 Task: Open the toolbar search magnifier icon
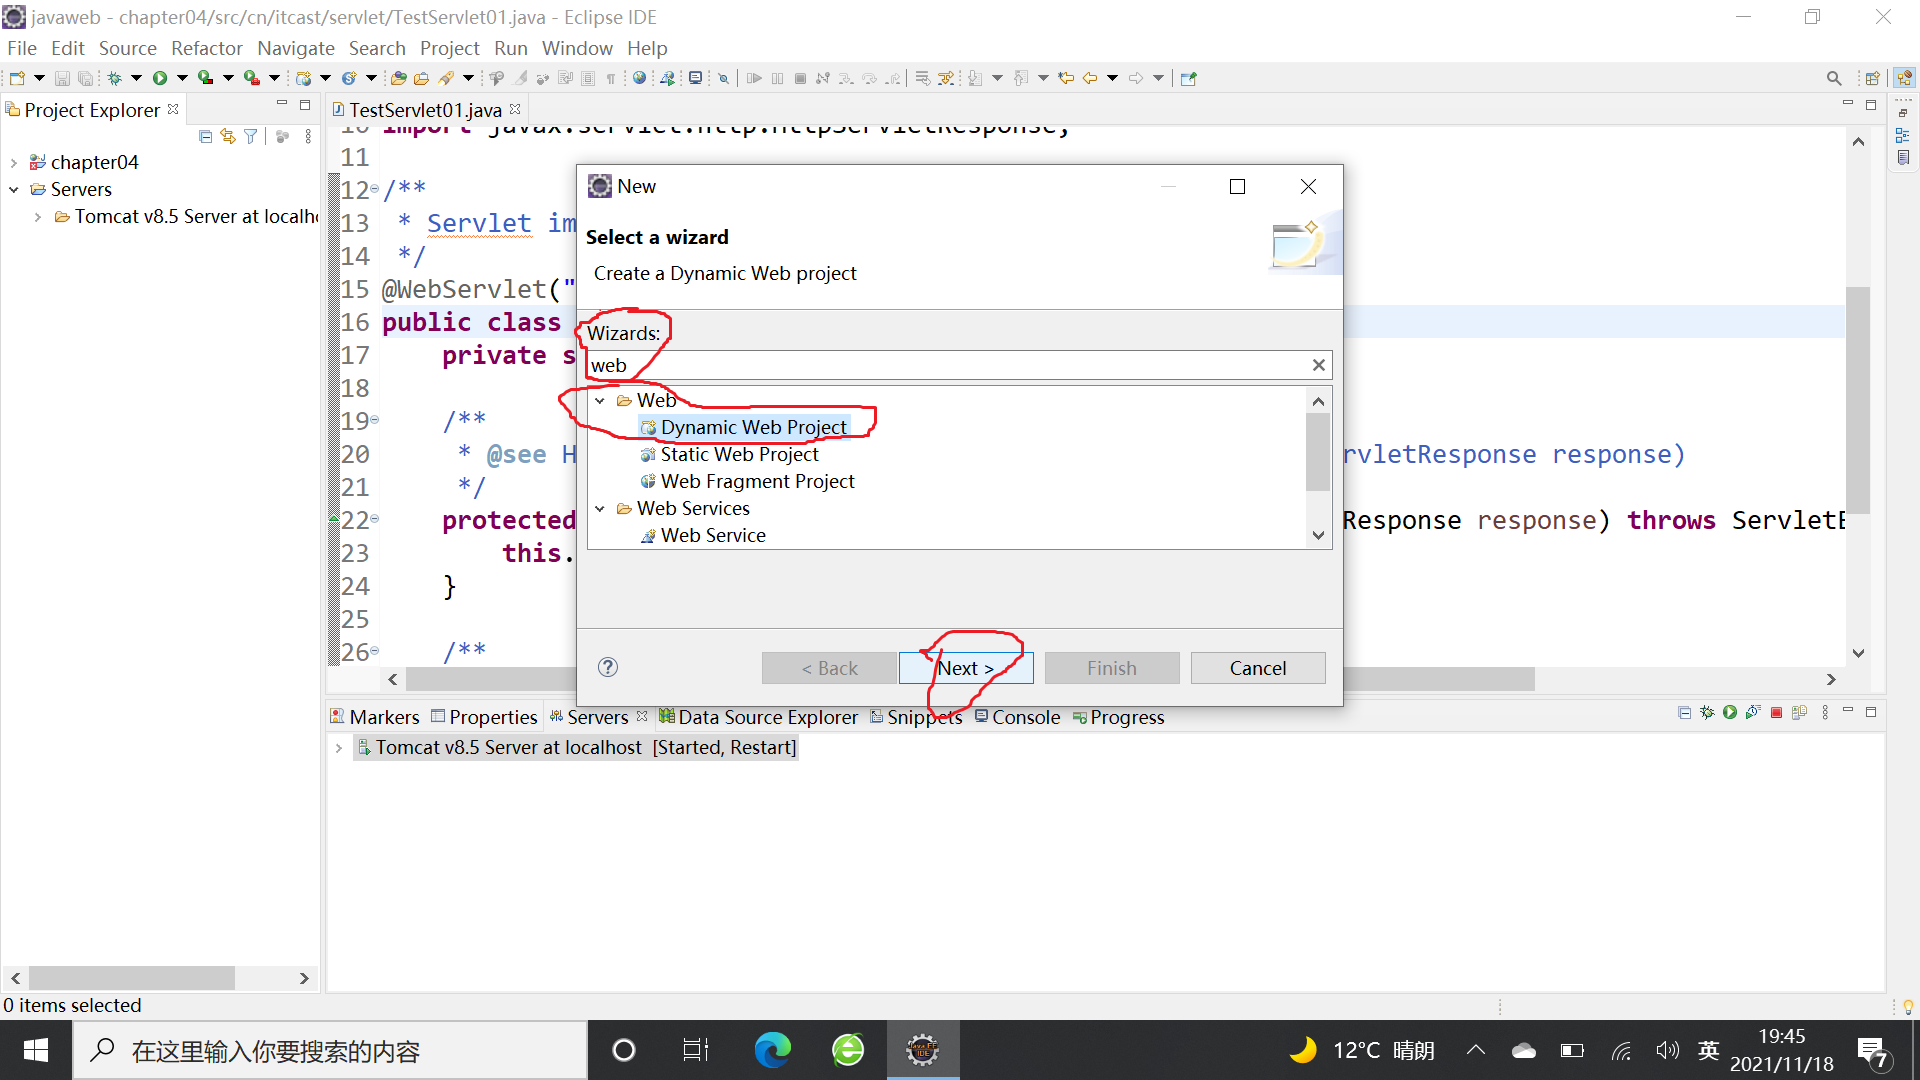(1833, 78)
